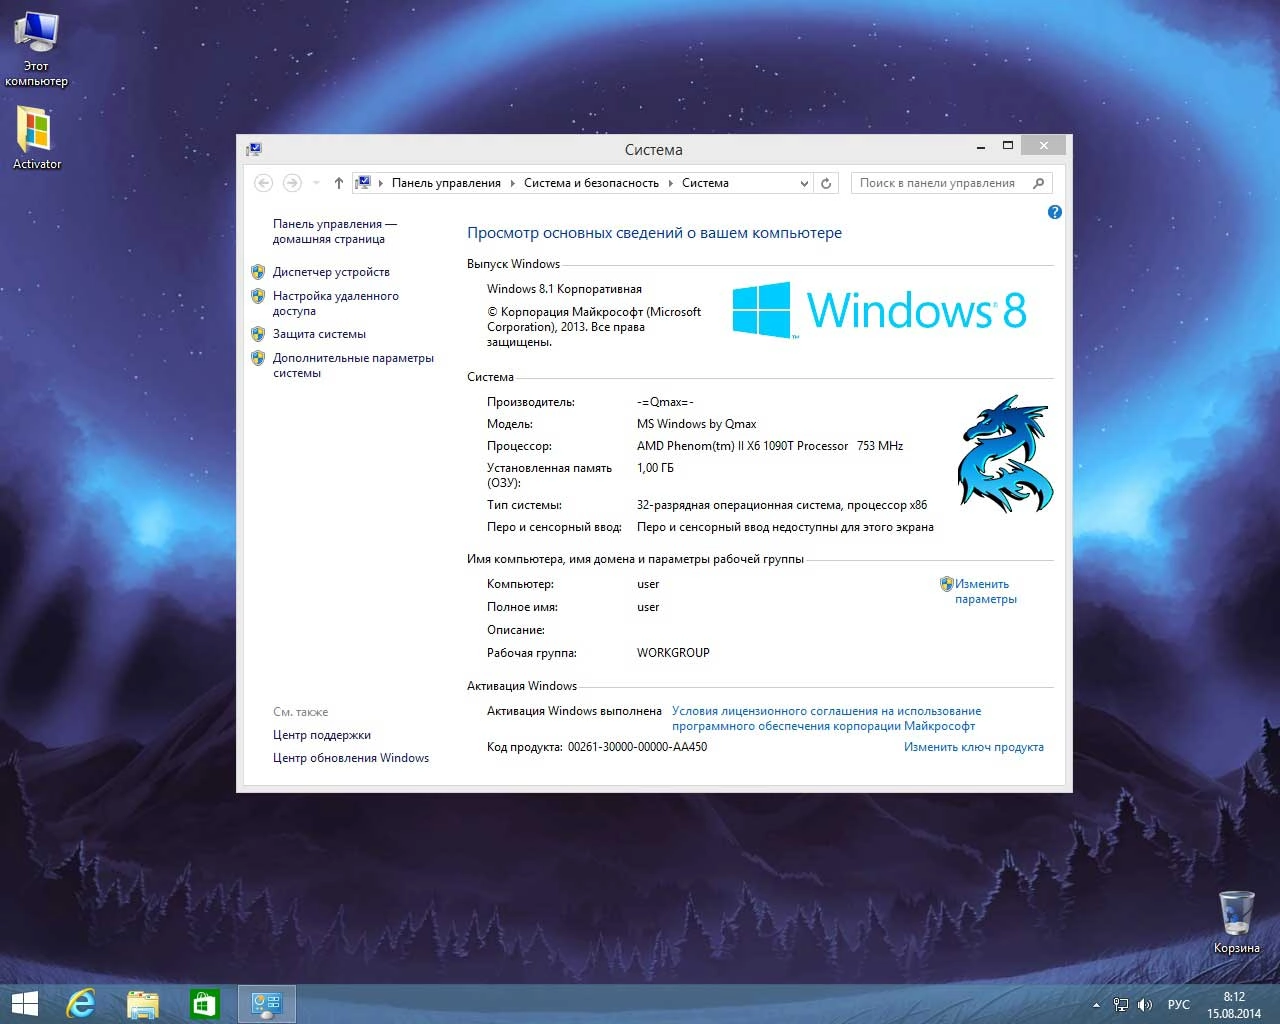This screenshot has width=1280, height=1024.
Task: Click Изменить параметры link
Action: 985,591
